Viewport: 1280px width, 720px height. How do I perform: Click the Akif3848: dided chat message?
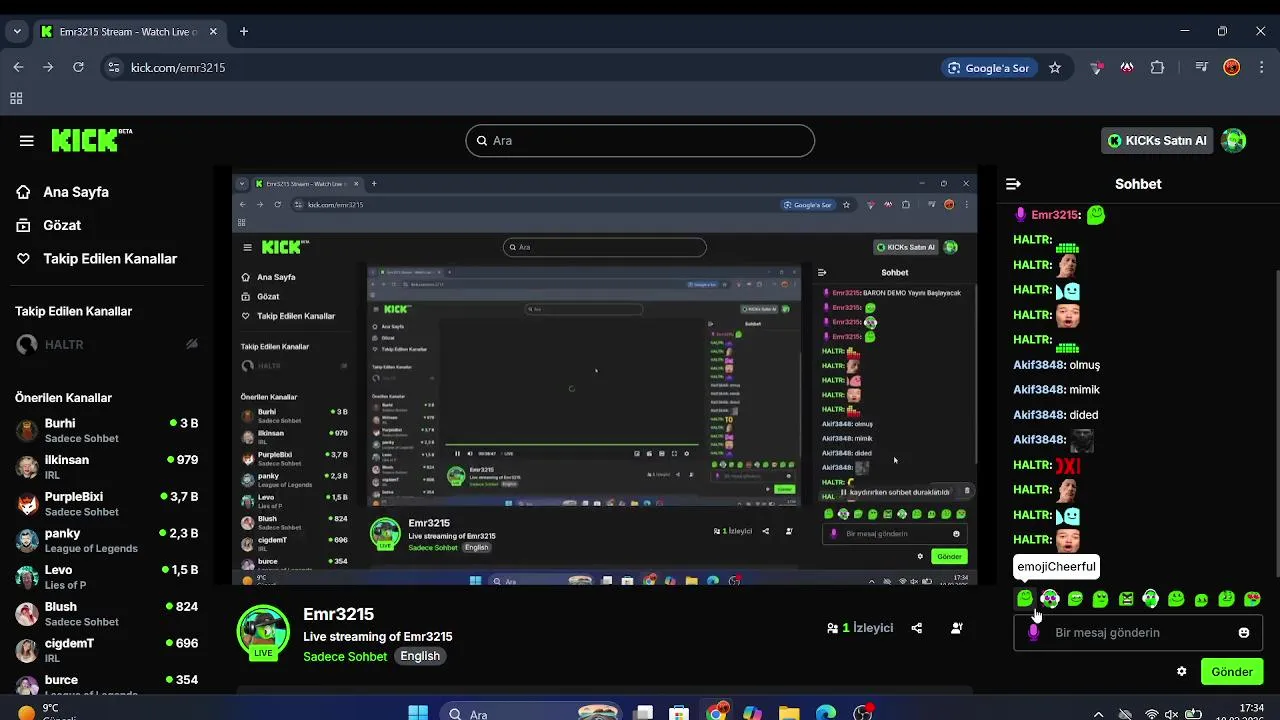(x=1056, y=415)
